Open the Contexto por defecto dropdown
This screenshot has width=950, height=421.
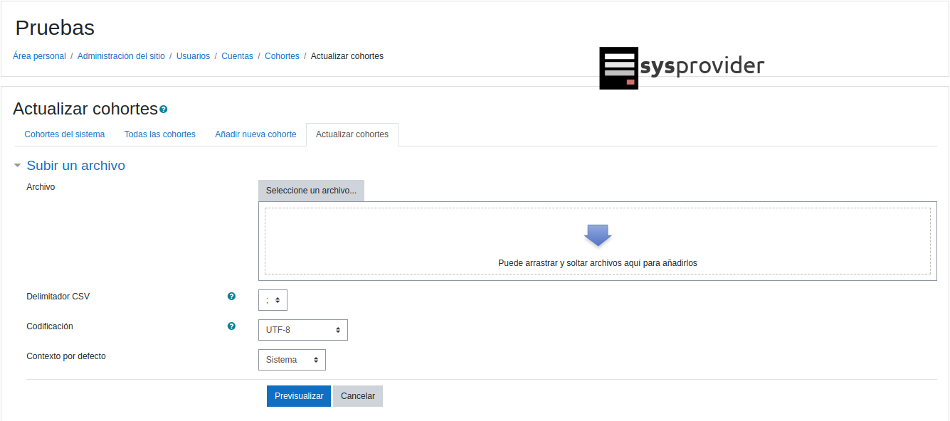click(x=292, y=359)
